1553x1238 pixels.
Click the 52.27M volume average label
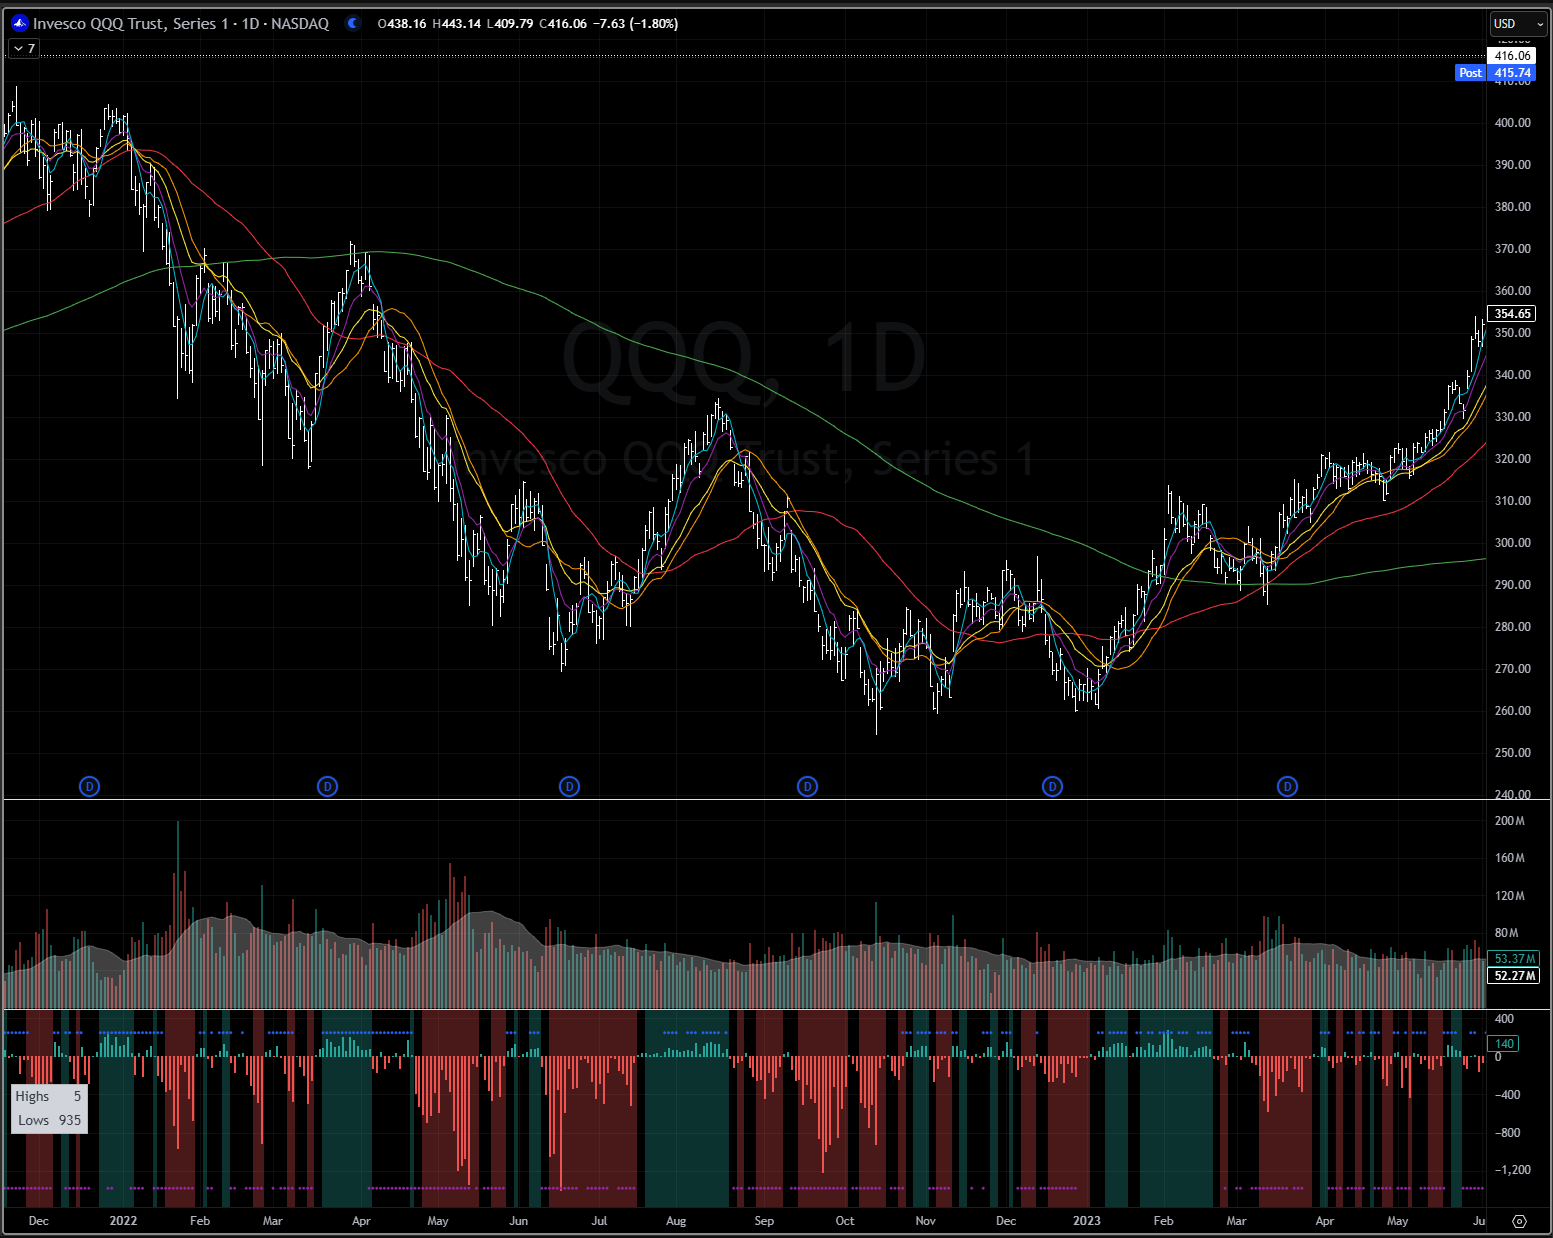pos(1514,976)
